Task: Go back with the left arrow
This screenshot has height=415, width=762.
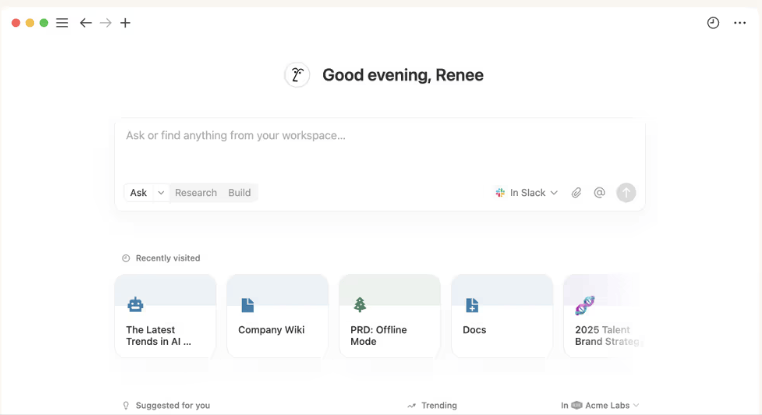Action: pyautogui.click(x=86, y=23)
